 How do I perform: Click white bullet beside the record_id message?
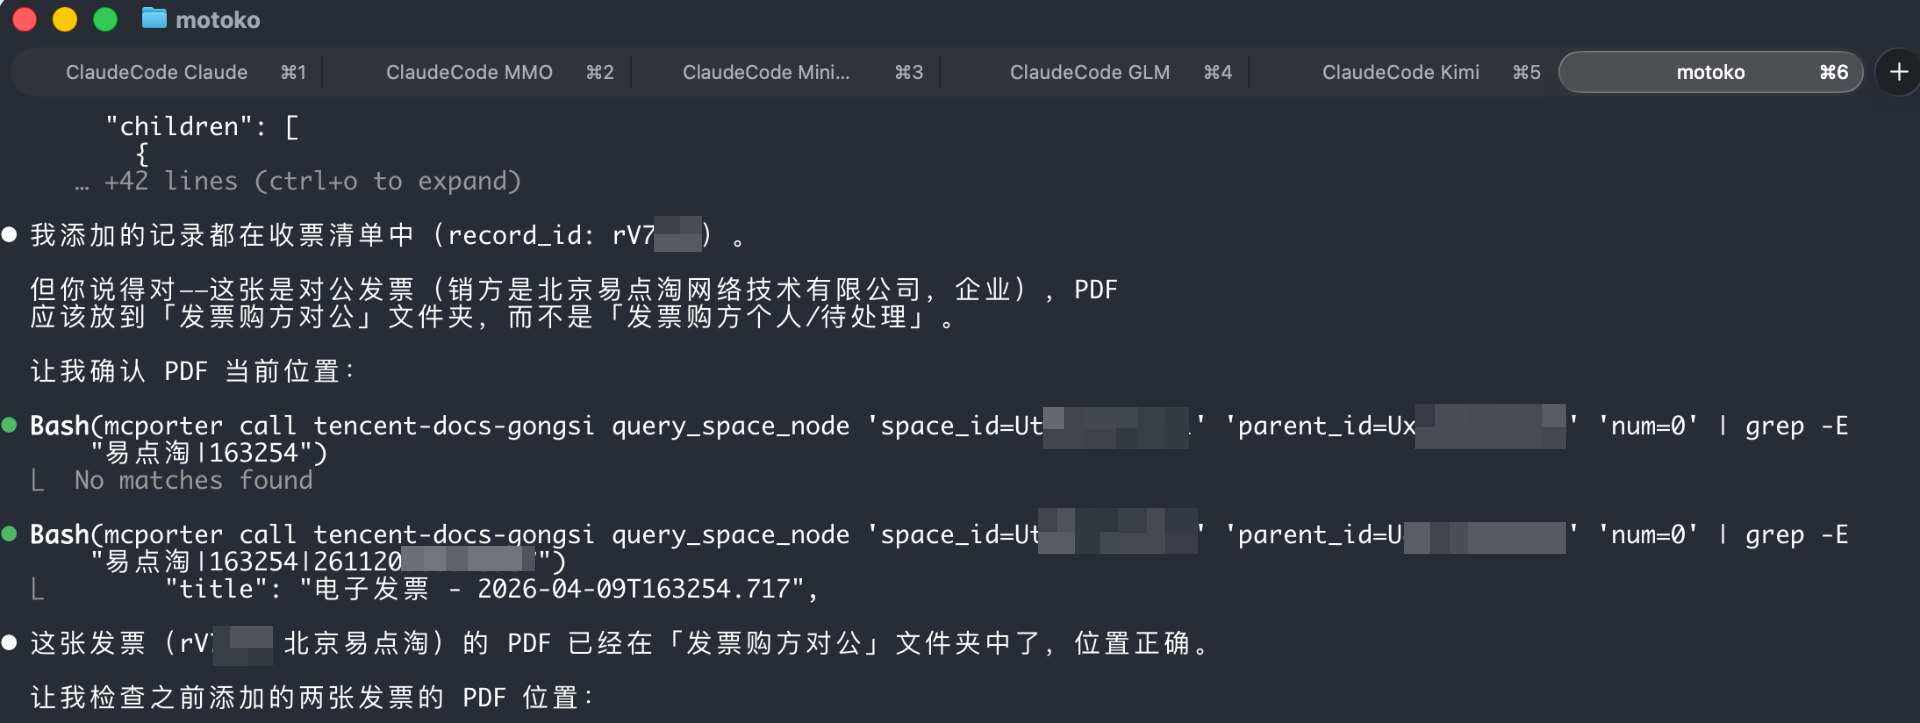point(10,235)
